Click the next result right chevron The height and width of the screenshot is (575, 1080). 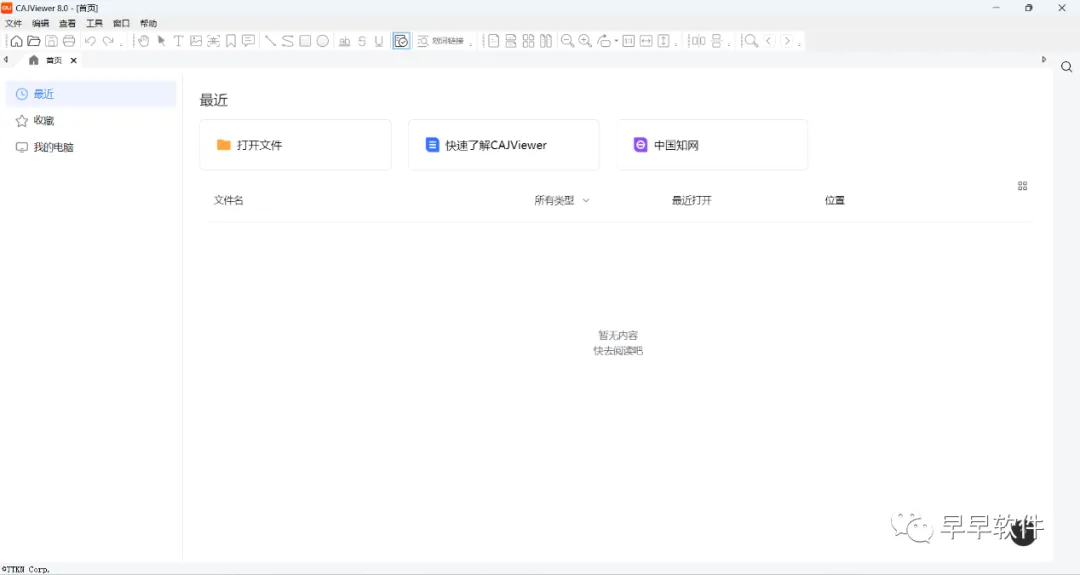787,41
